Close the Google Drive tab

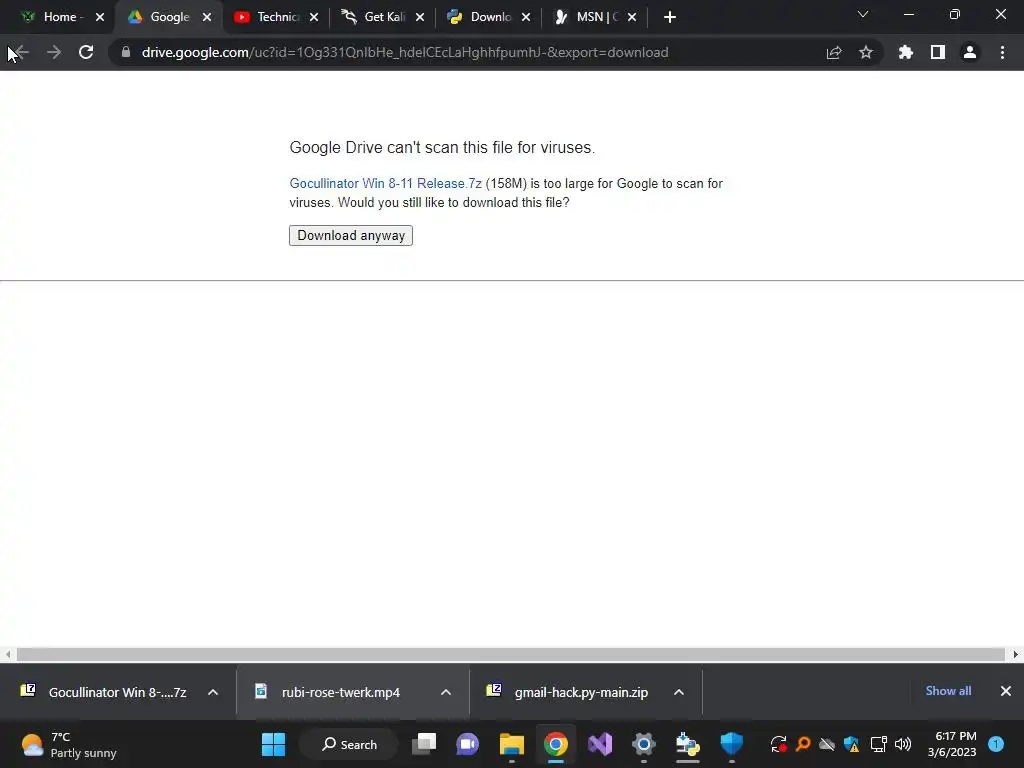click(x=207, y=17)
